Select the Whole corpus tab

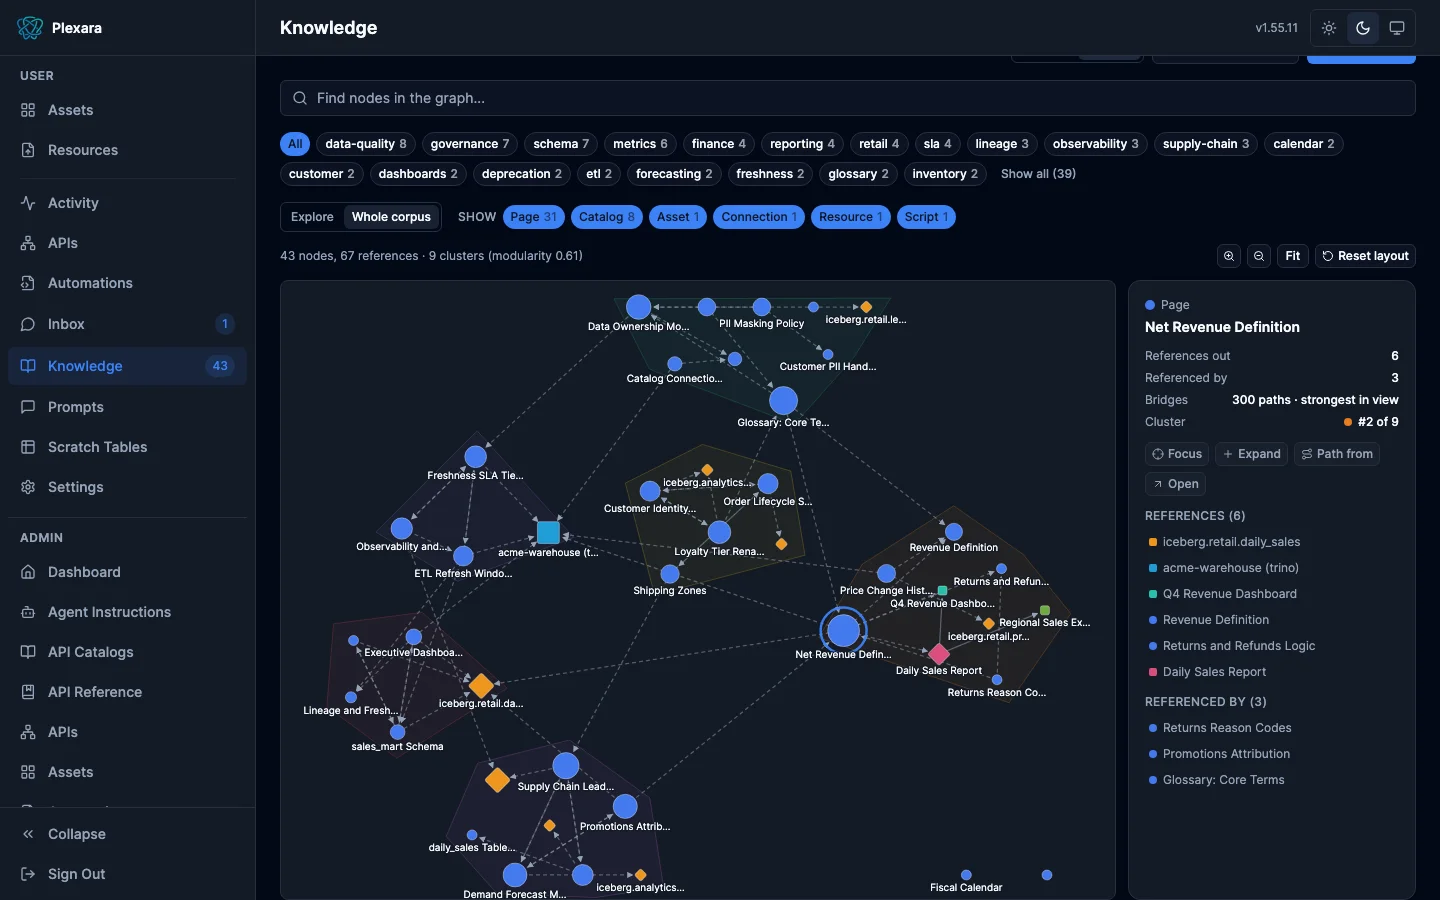tap(391, 217)
